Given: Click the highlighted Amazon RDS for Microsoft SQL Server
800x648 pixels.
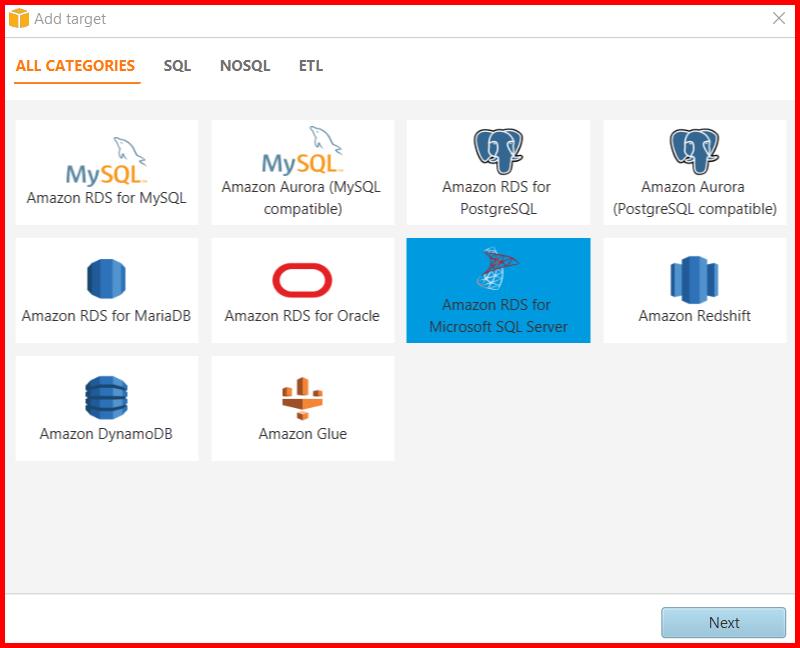Looking at the screenshot, I should pyautogui.click(x=498, y=290).
